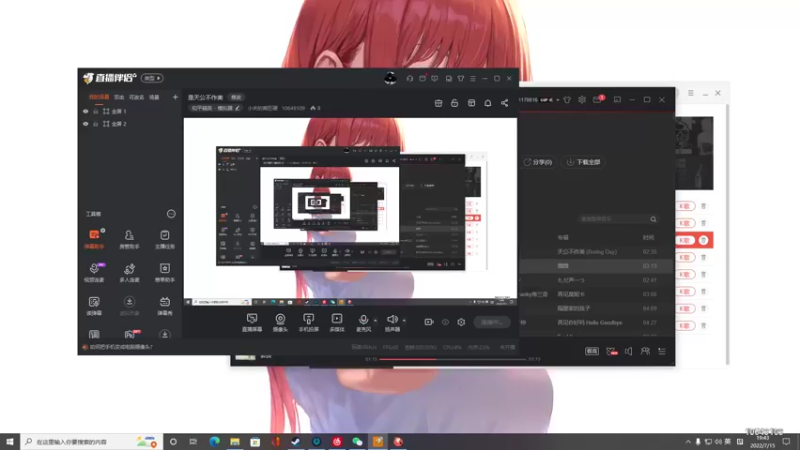Select the orange active scene tab
800x450 pixels.
click(98, 97)
